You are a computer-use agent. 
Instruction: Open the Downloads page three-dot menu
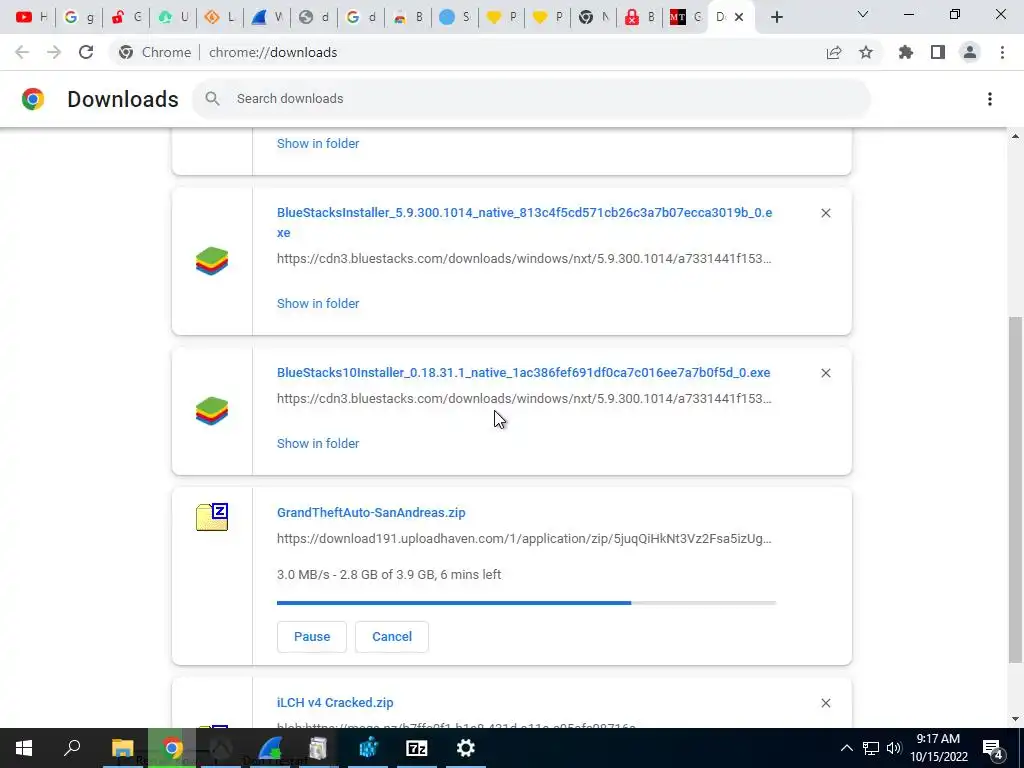tap(990, 99)
